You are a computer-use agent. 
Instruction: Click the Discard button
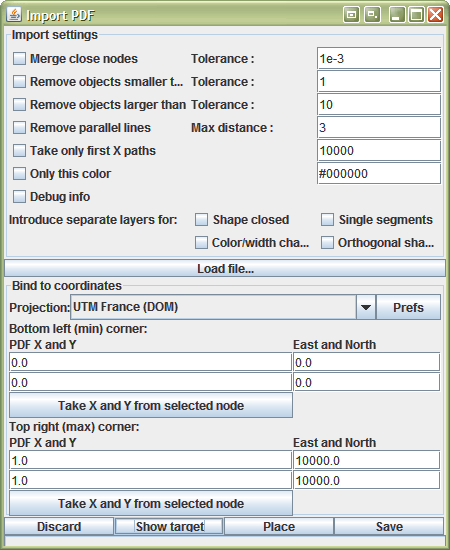59,526
